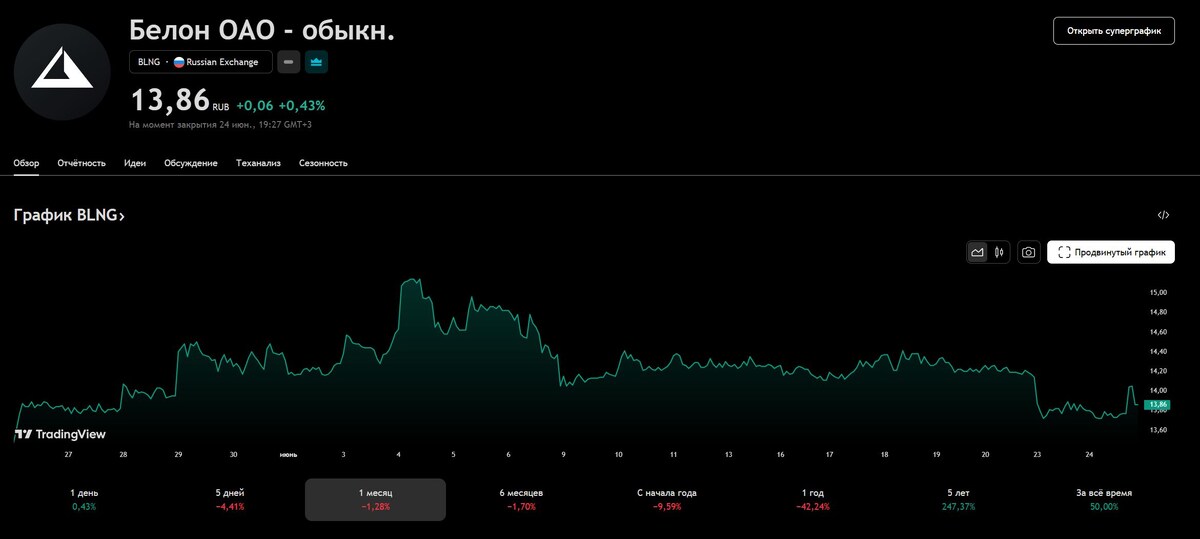Select the За всё время range
The height and width of the screenshot is (539, 1200).
pyautogui.click(x=1104, y=499)
